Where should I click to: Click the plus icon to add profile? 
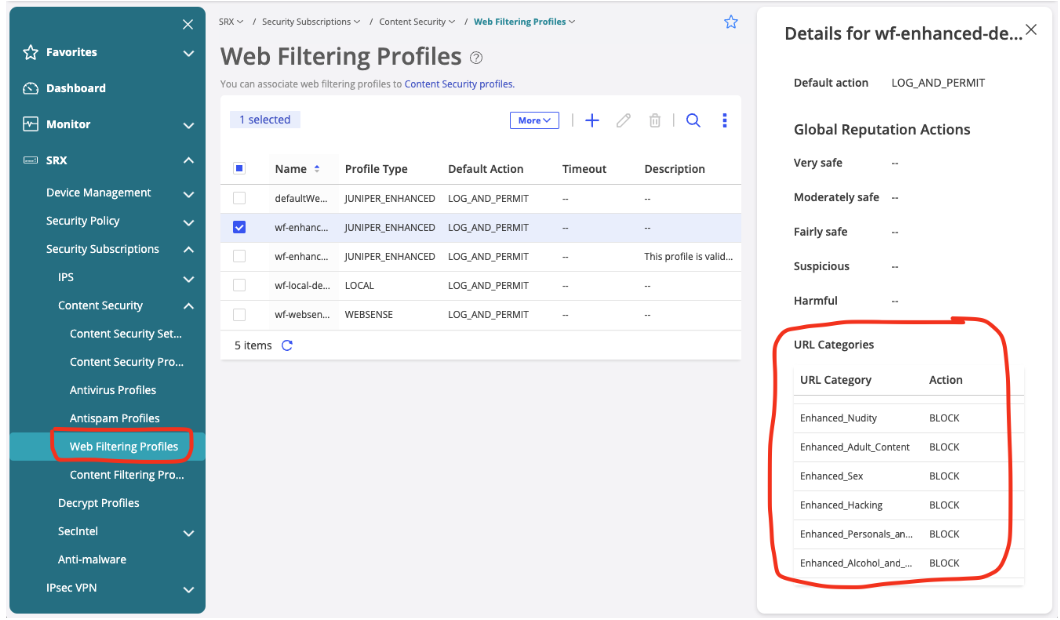point(592,121)
